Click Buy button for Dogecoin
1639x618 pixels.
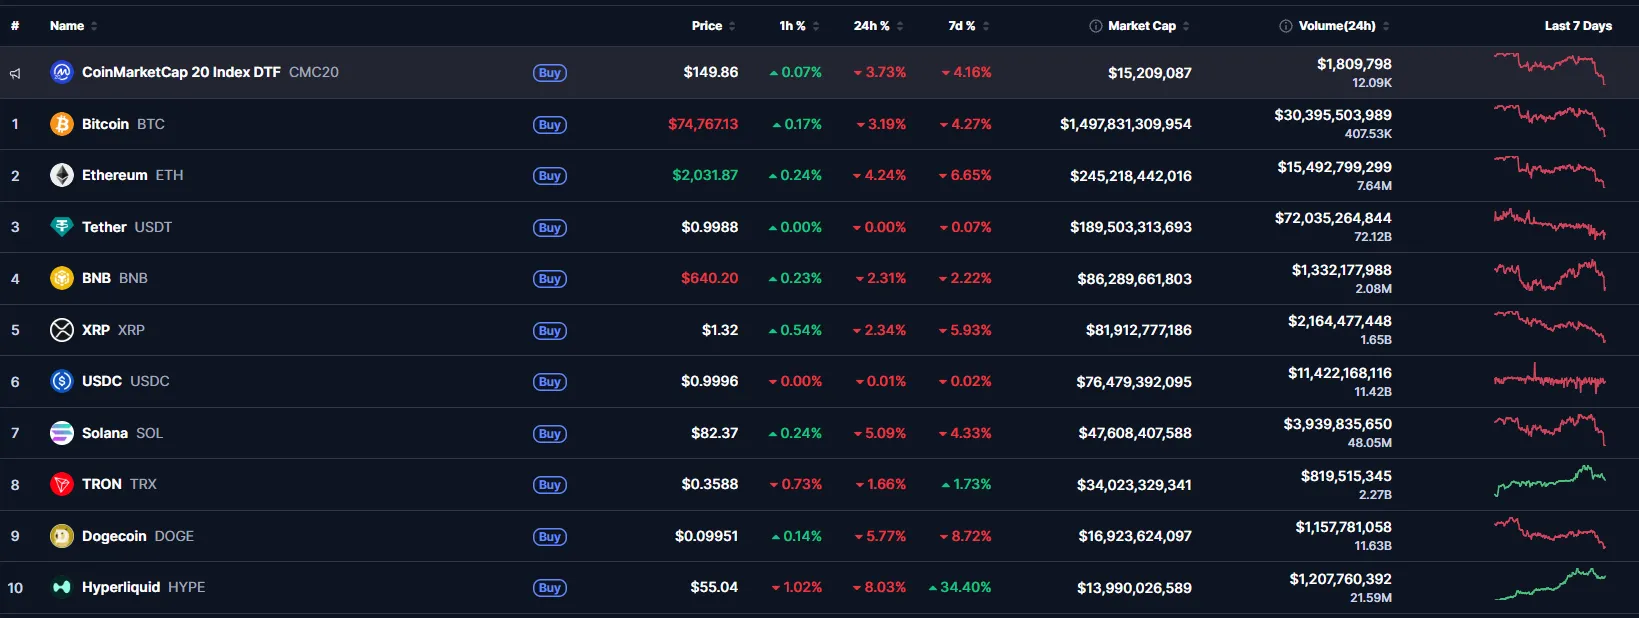[550, 537]
